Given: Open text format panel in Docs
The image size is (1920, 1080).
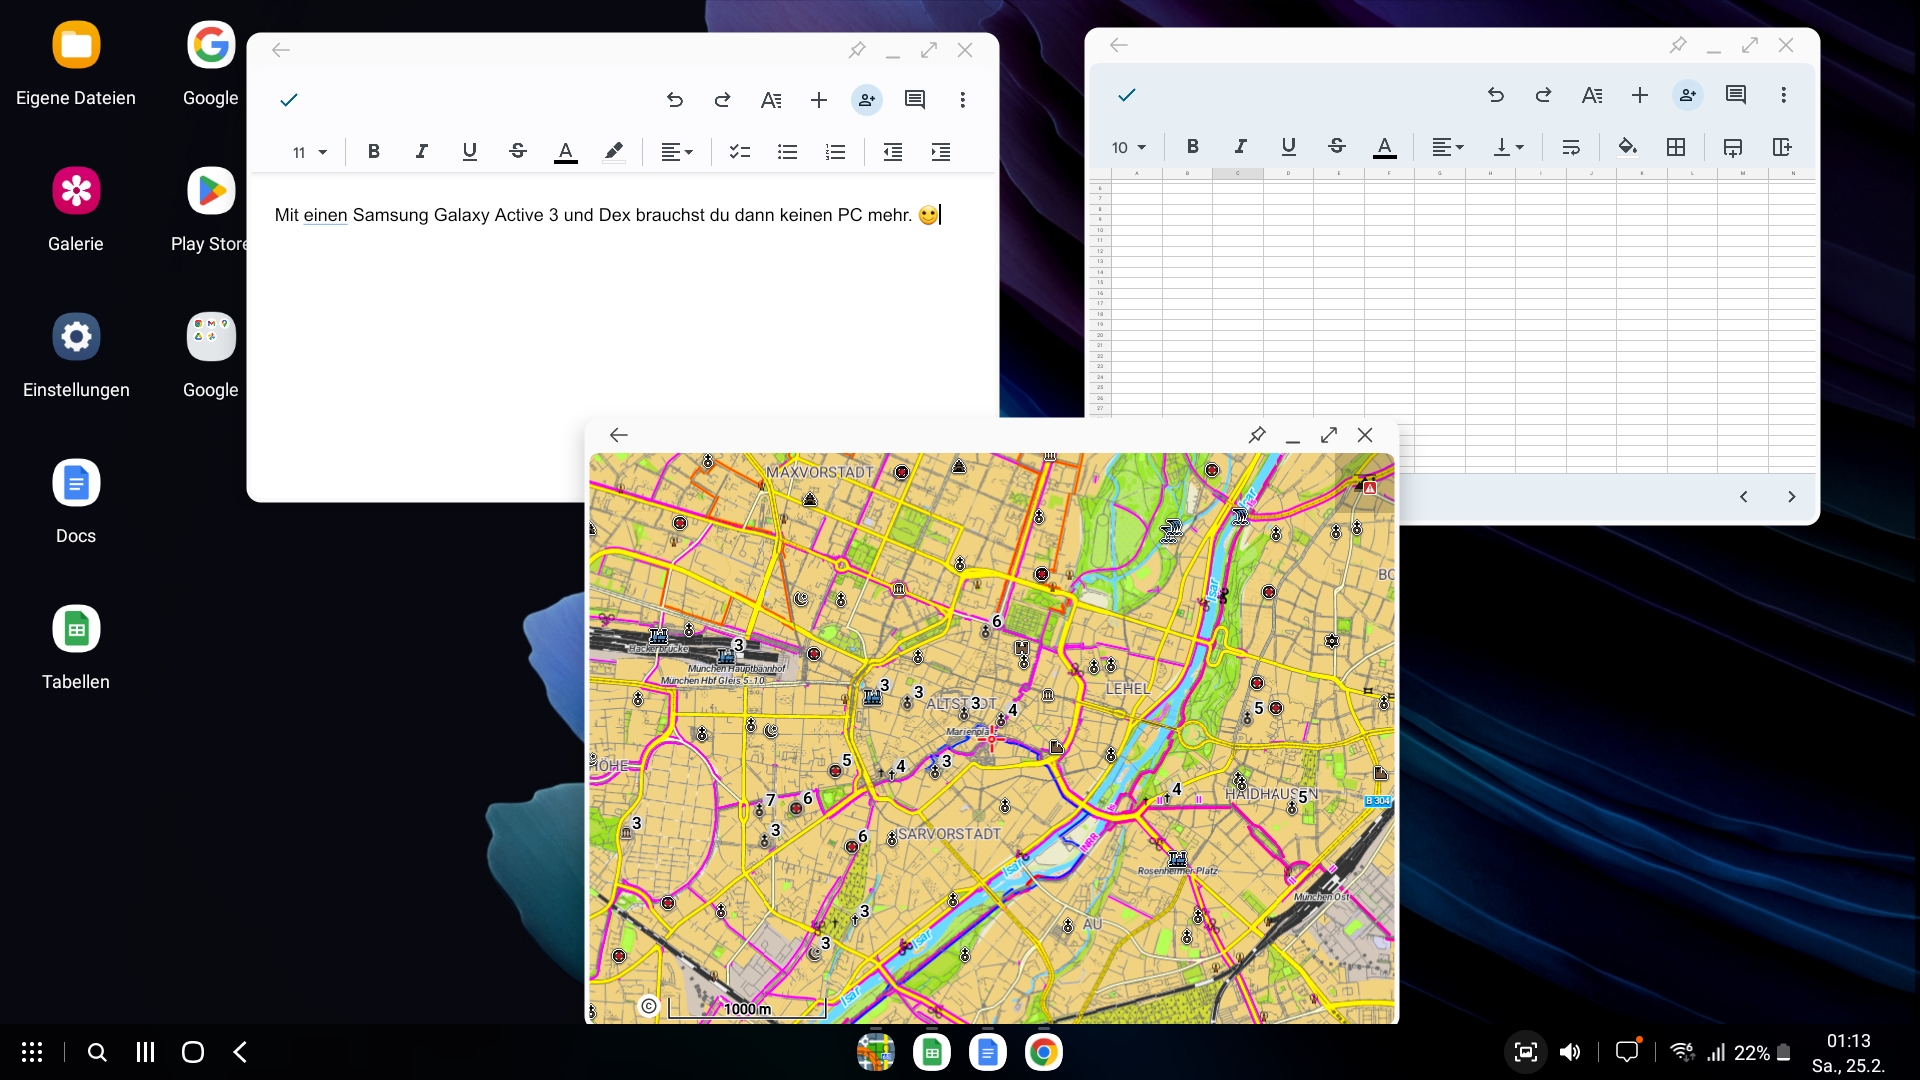Looking at the screenshot, I should (x=771, y=100).
